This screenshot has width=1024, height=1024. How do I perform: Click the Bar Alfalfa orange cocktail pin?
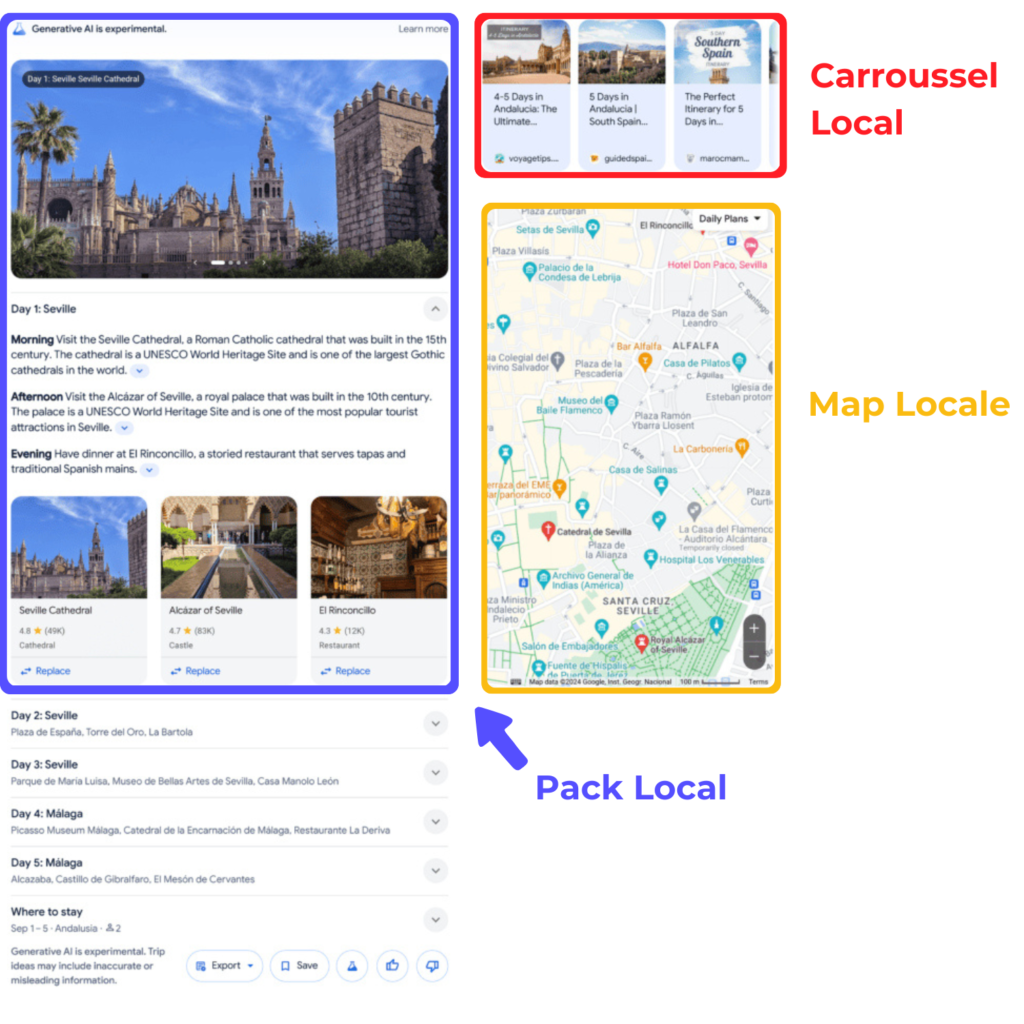click(646, 361)
